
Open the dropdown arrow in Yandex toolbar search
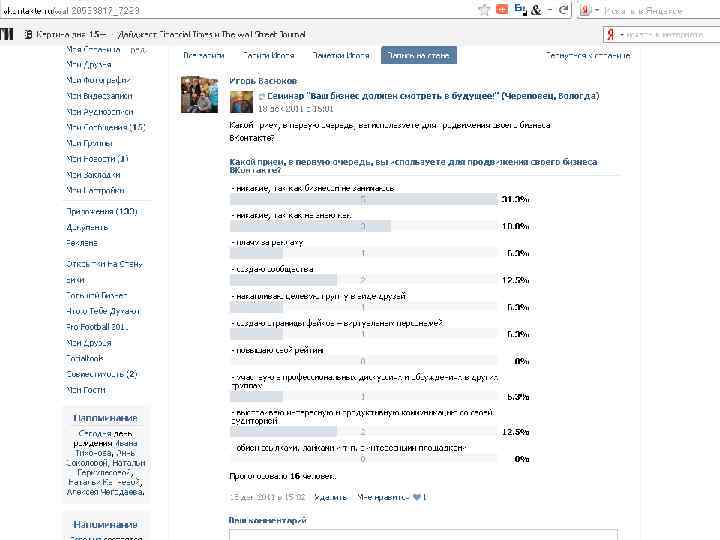coord(621,34)
